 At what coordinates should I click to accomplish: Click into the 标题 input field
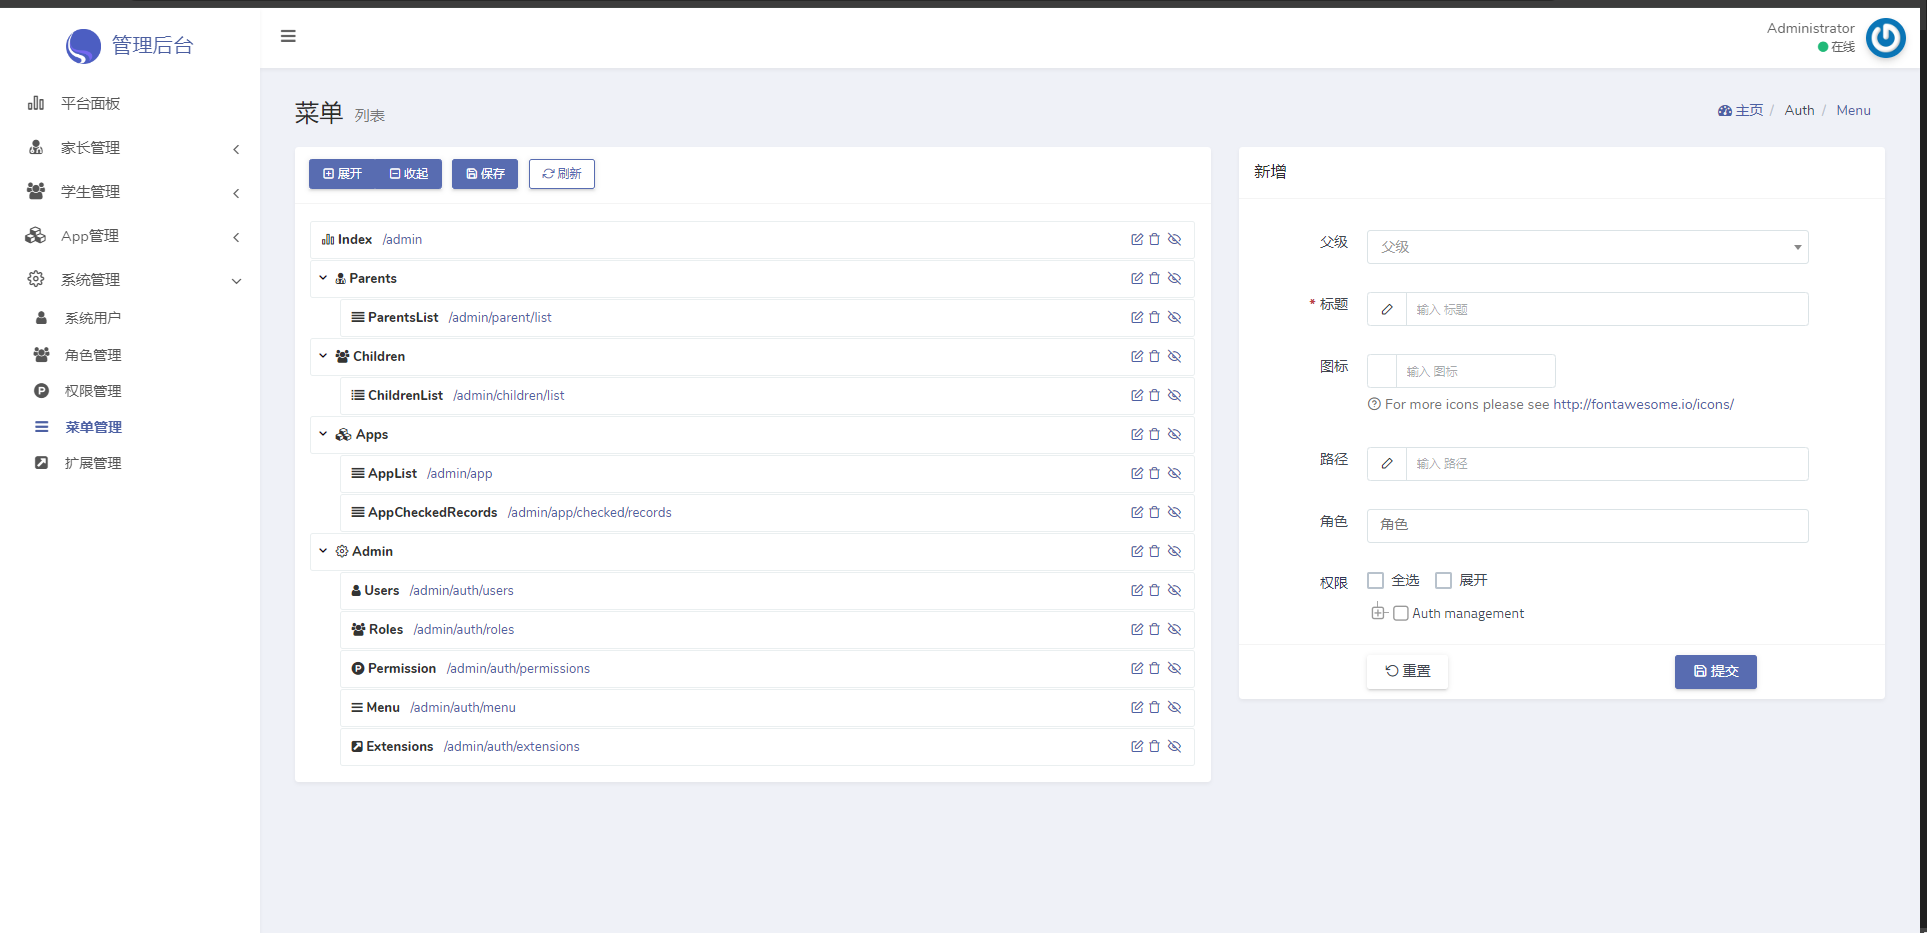pyautogui.click(x=1607, y=309)
